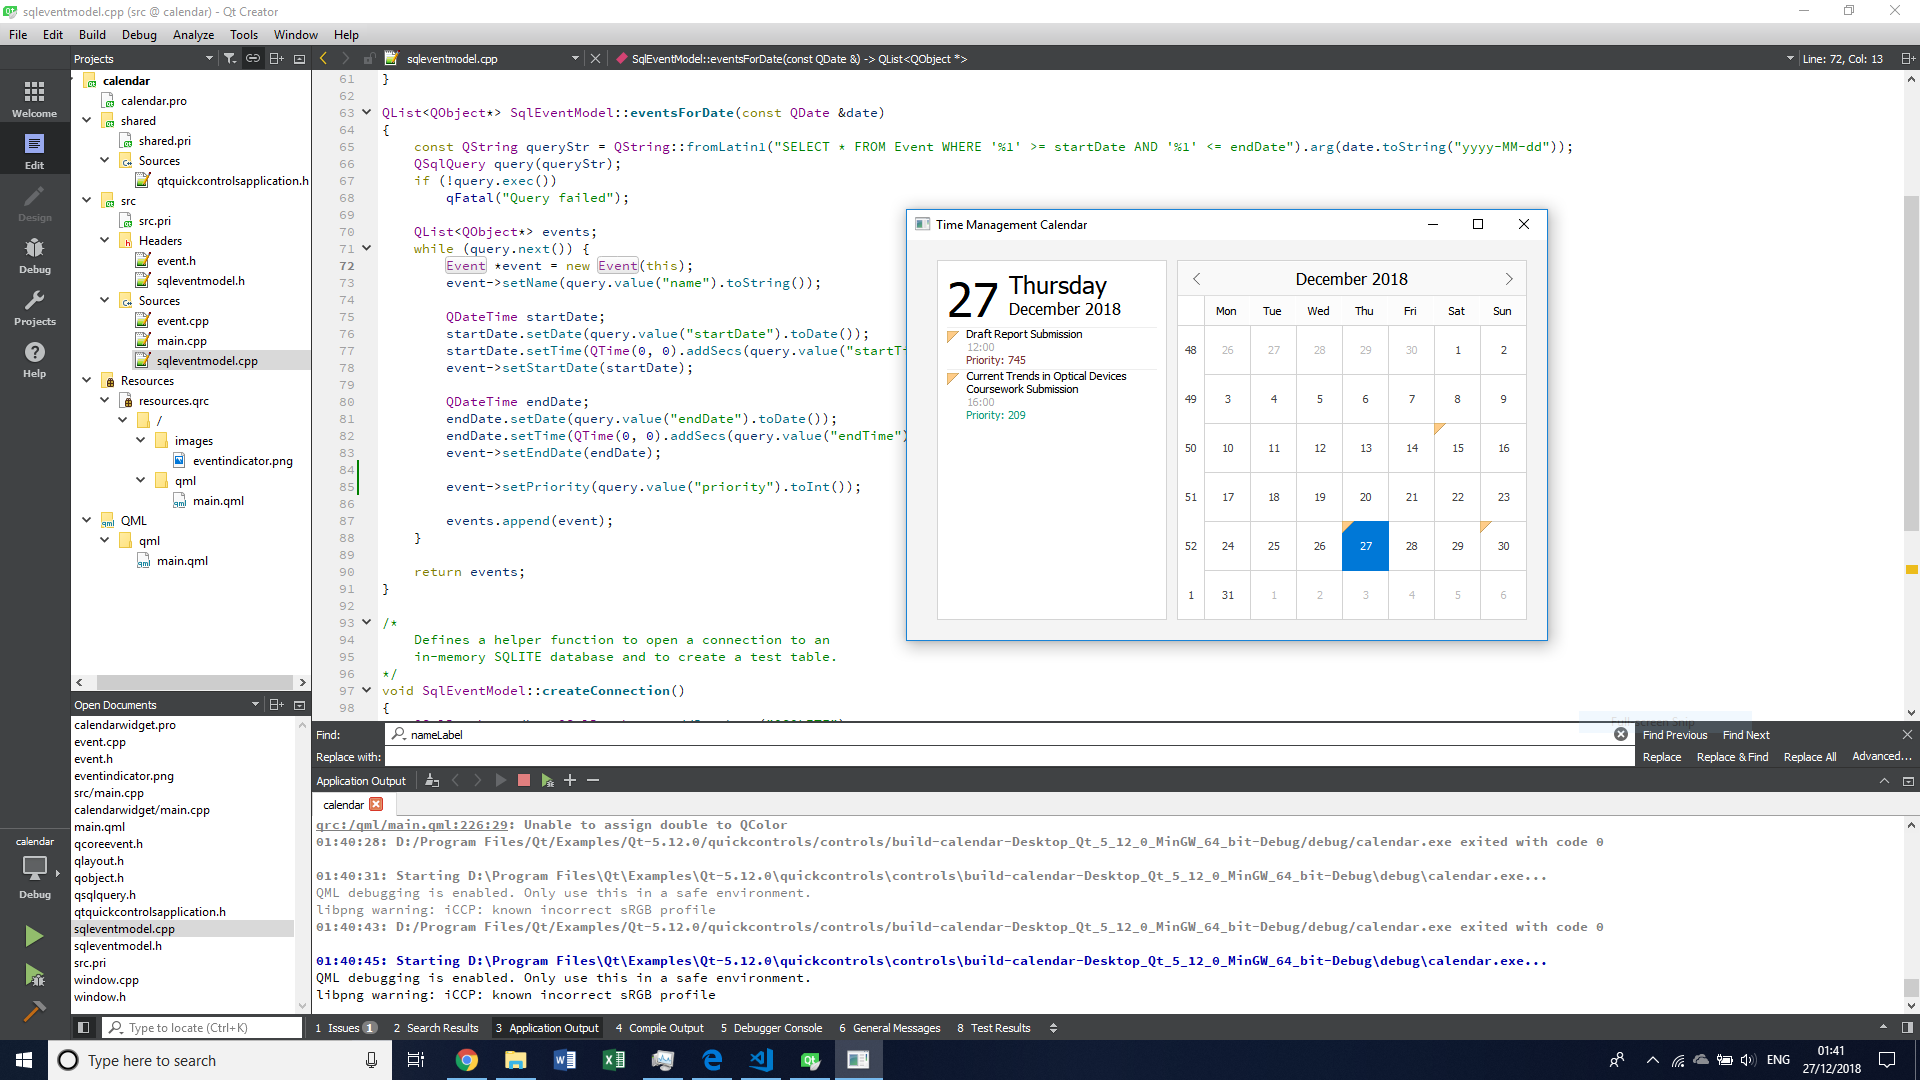Fold the eventsForDate function at line 63

(367, 112)
